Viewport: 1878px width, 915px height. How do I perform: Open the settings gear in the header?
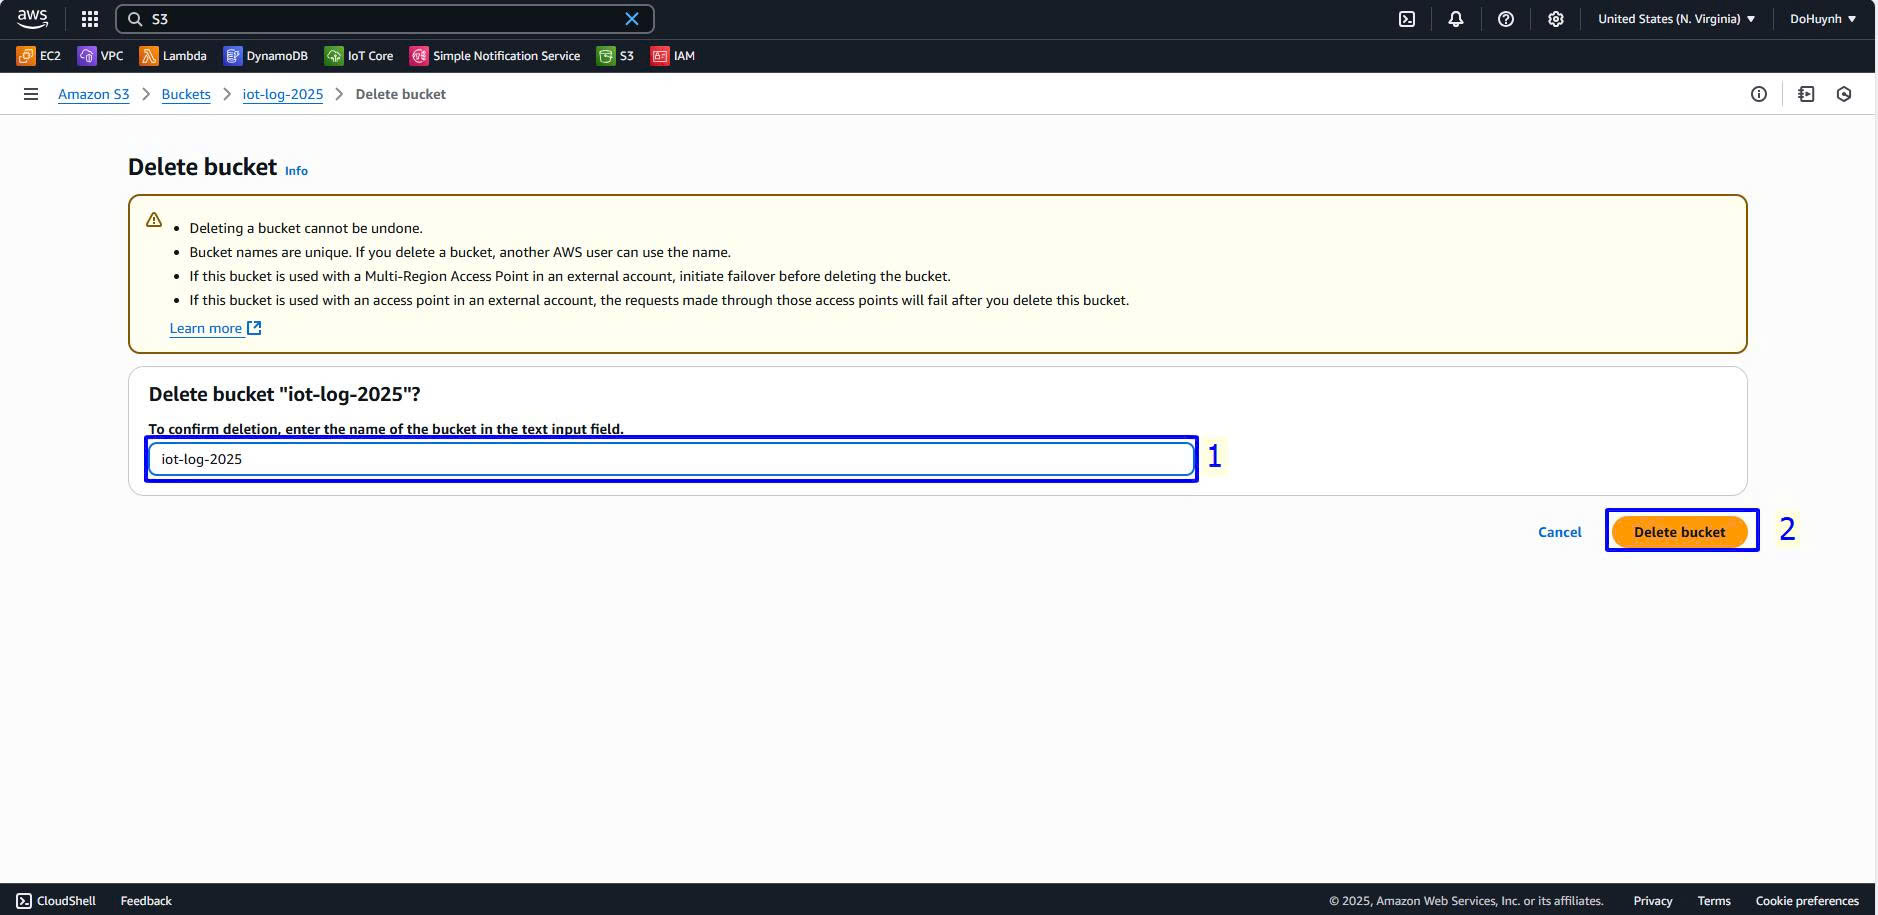tap(1555, 19)
